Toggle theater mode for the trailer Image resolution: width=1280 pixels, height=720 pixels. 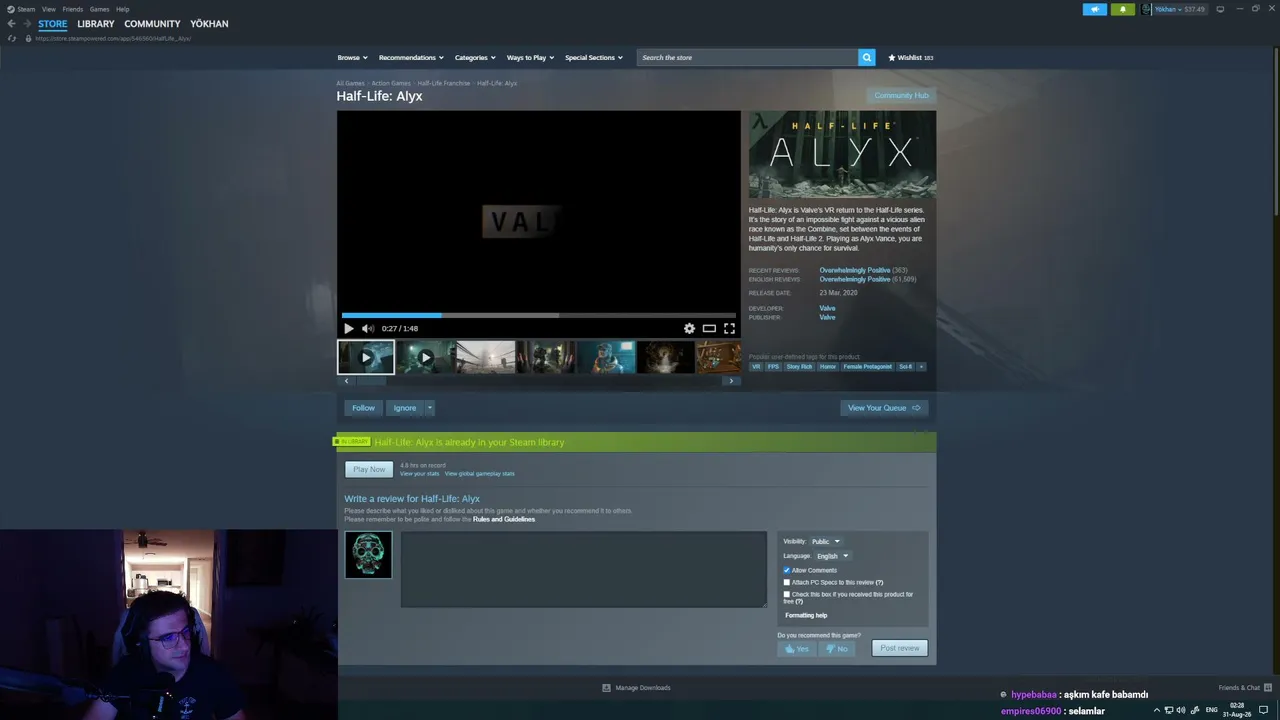coord(709,328)
